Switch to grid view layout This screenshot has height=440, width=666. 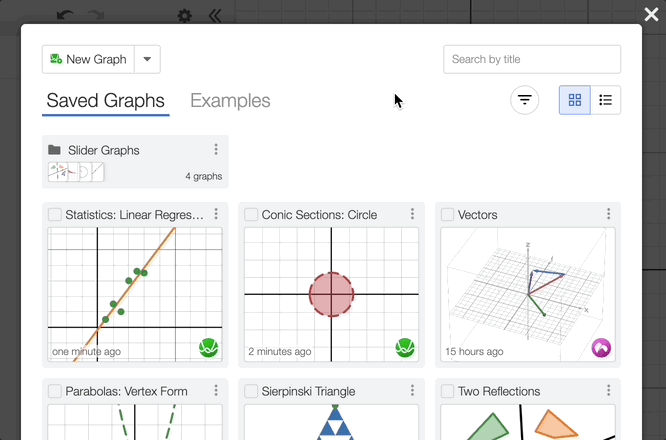point(575,100)
